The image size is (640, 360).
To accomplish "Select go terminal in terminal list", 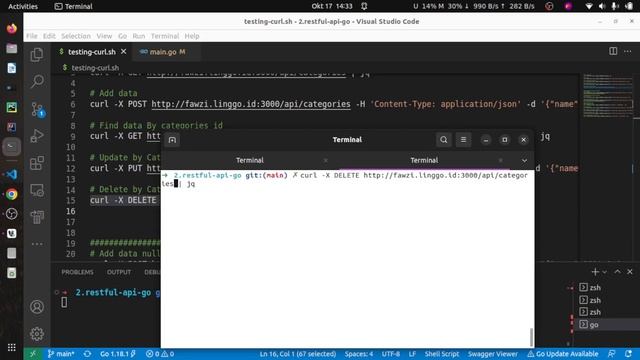I will (606, 324).
